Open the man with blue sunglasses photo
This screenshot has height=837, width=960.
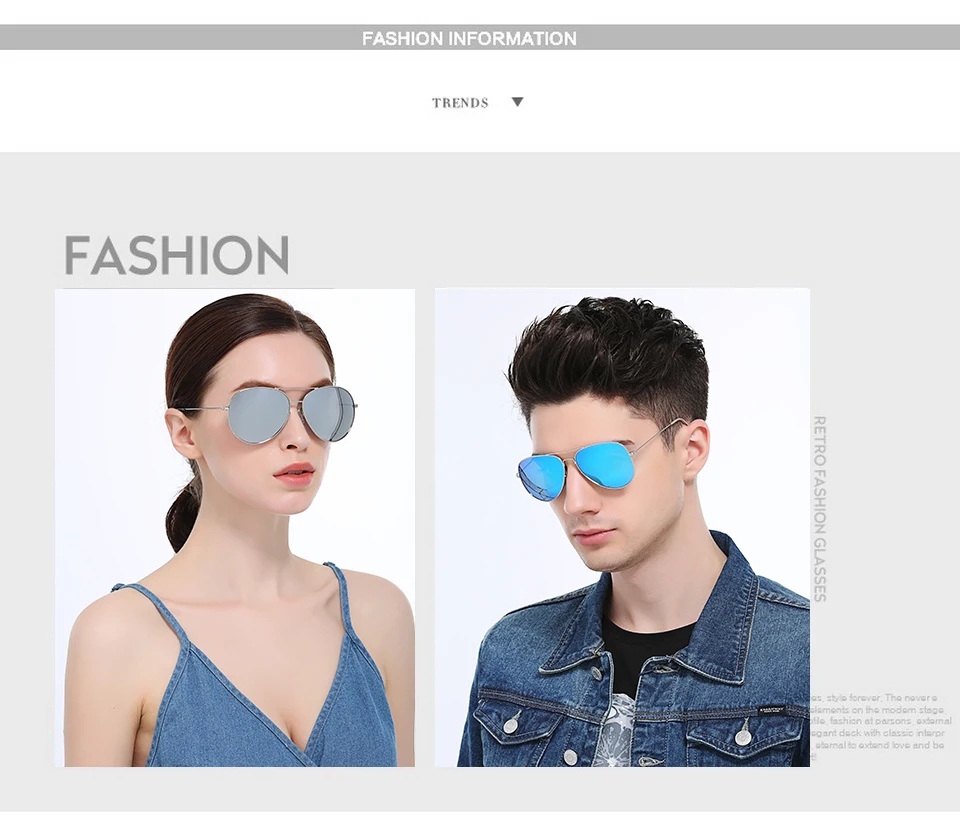pyautogui.click(x=622, y=527)
